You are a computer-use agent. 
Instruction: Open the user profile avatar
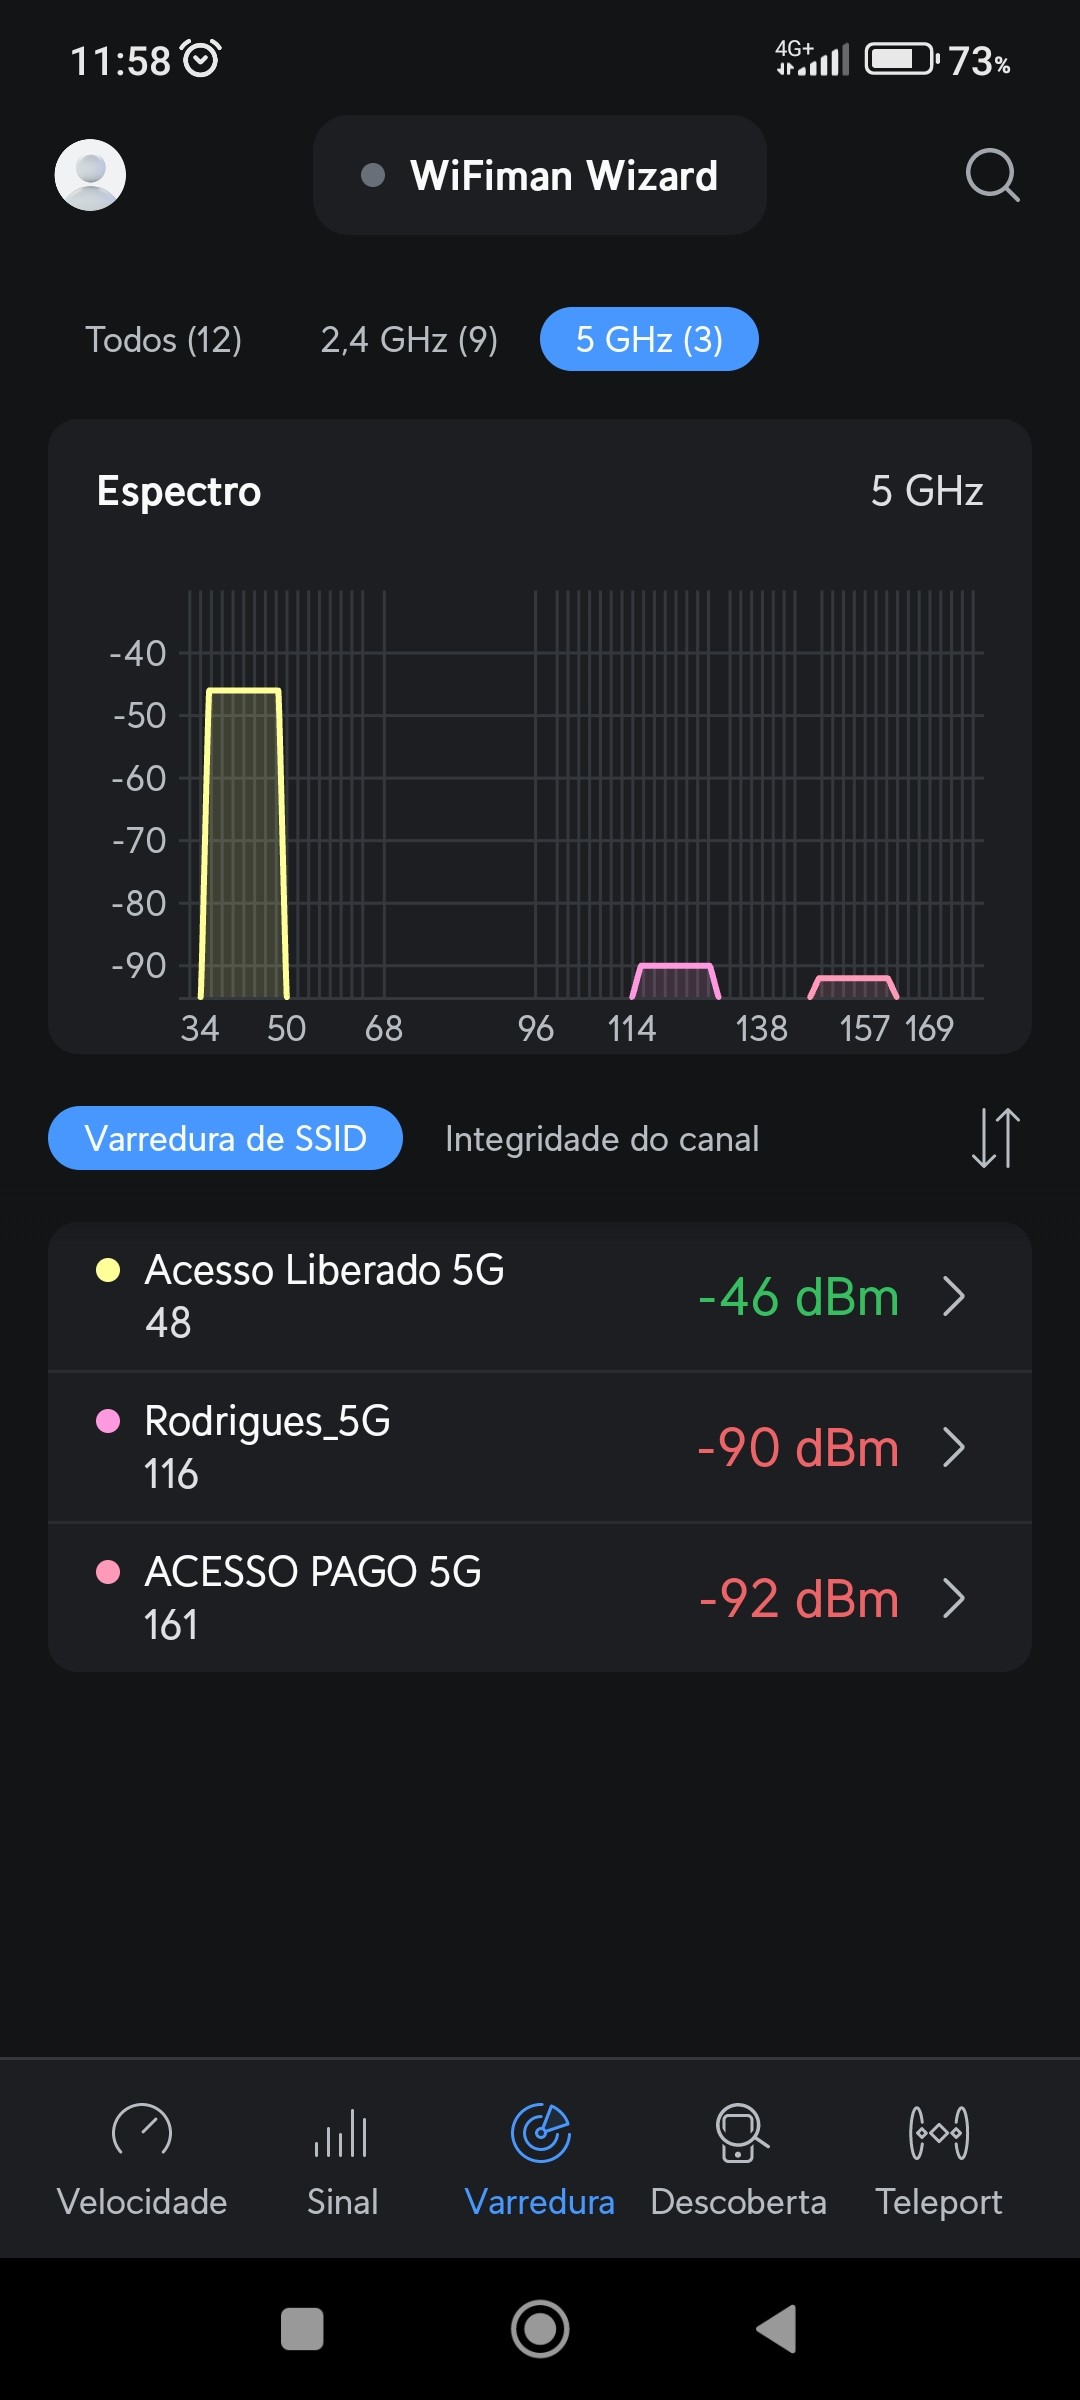point(90,175)
